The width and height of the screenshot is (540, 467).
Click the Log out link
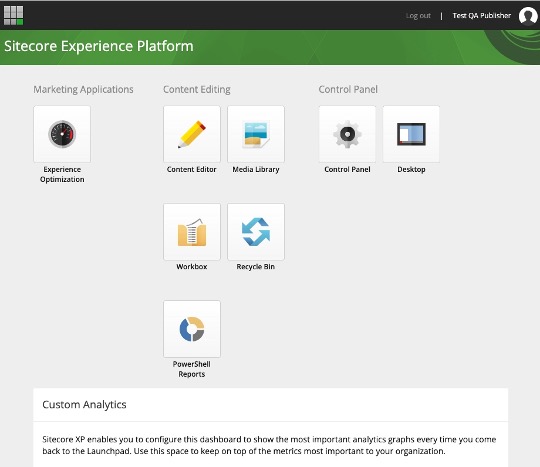(x=418, y=16)
